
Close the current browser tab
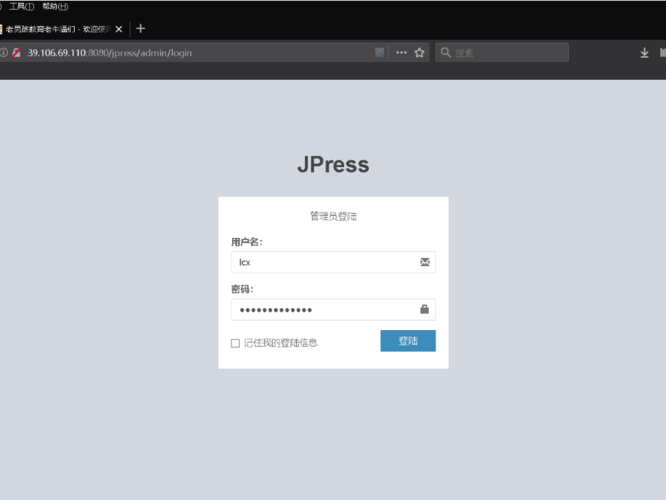pyautogui.click(x=119, y=29)
